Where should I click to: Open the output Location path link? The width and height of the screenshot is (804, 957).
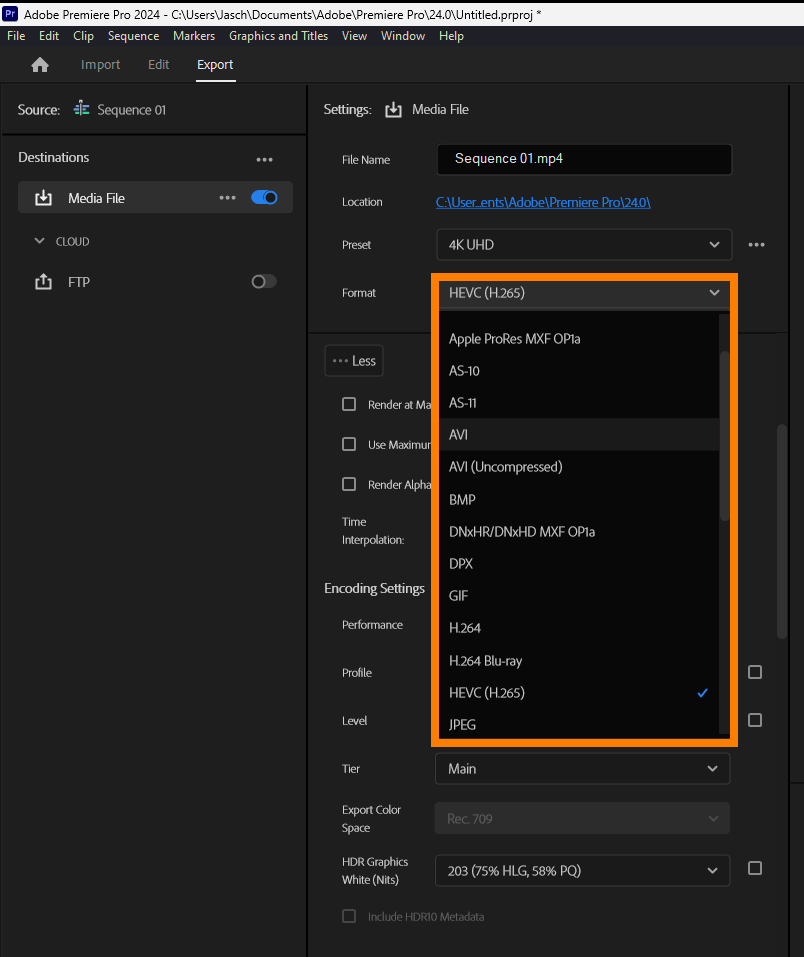(x=543, y=202)
